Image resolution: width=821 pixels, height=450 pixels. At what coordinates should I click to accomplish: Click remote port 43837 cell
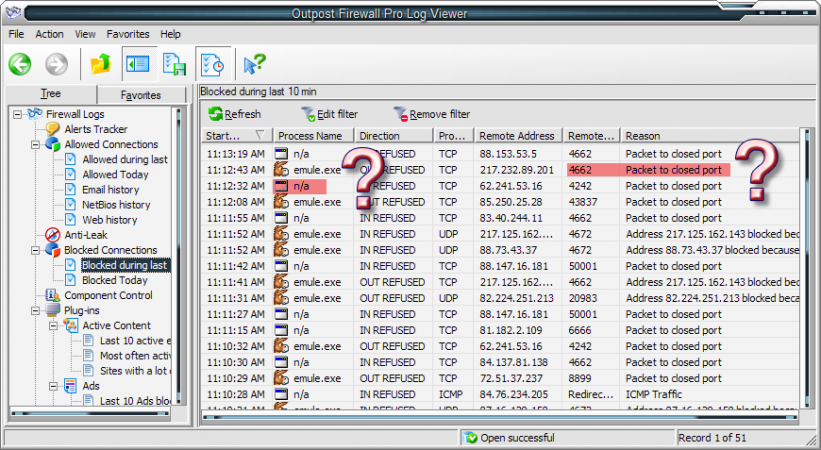583,202
